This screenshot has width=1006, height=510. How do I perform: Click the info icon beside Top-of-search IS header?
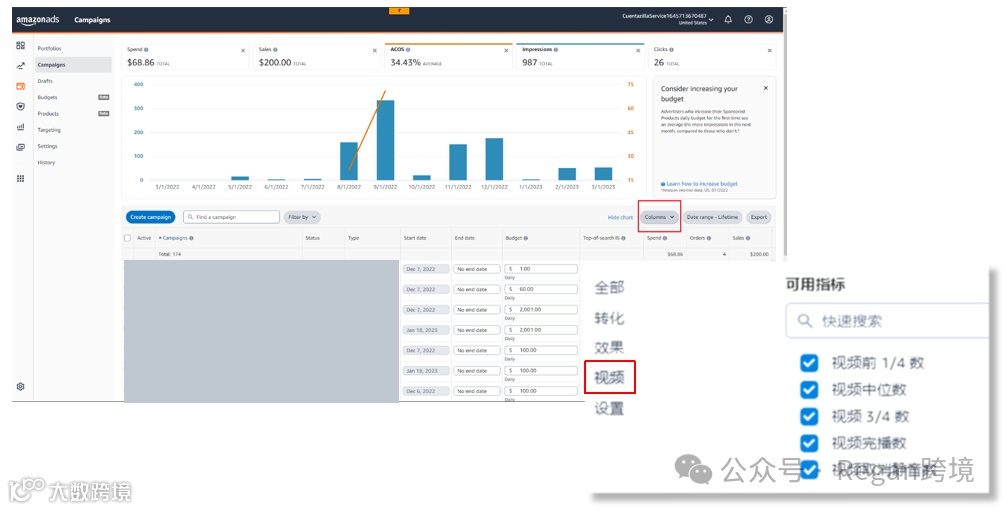(624, 238)
